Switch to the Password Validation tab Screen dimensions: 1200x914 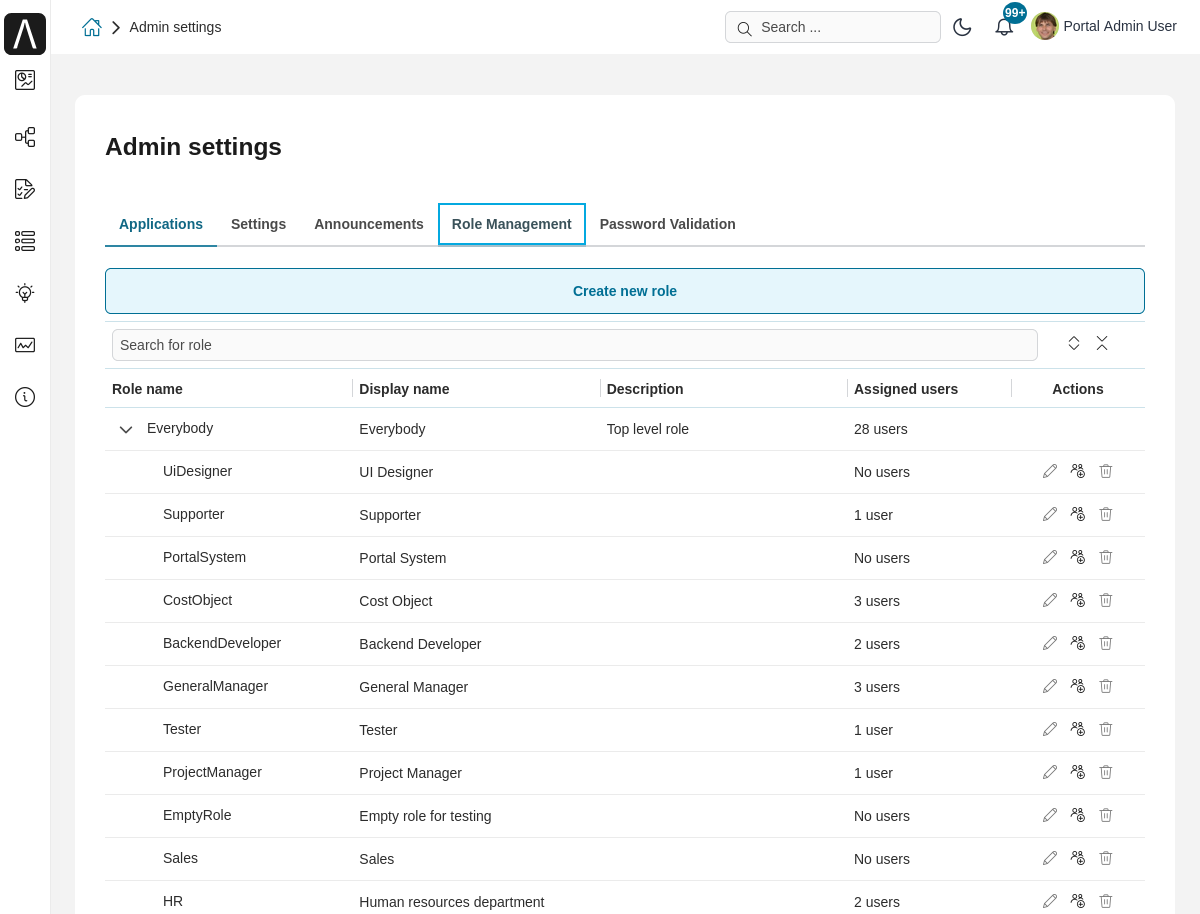point(667,224)
